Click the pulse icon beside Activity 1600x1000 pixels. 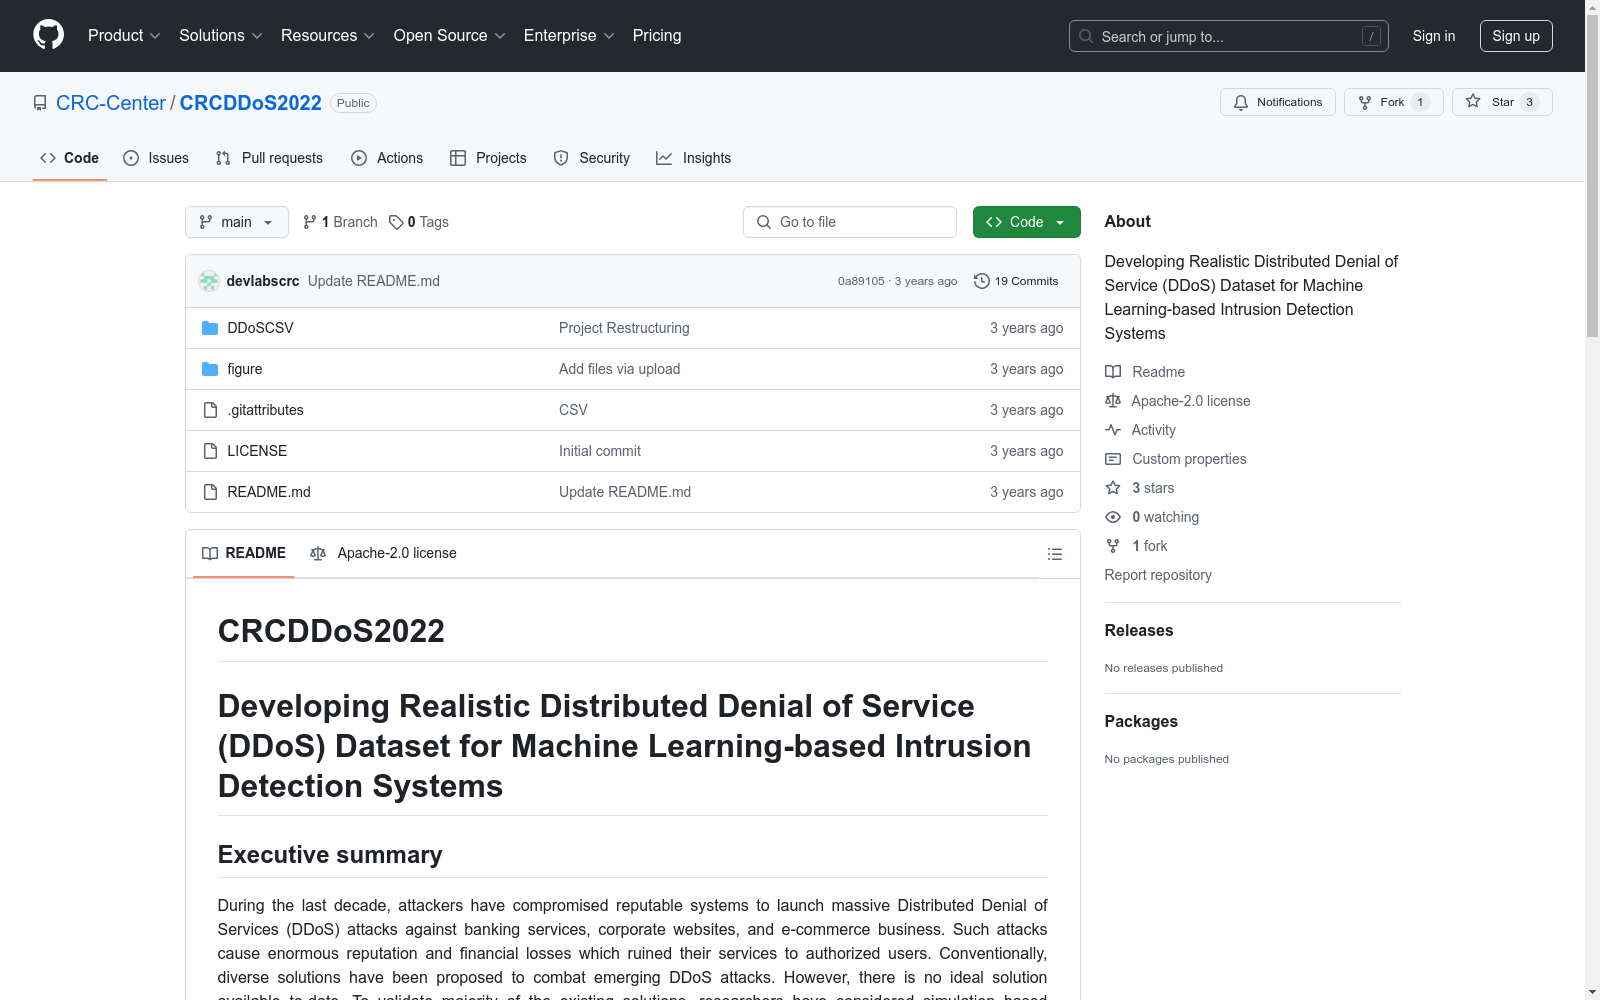pos(1113,430)
